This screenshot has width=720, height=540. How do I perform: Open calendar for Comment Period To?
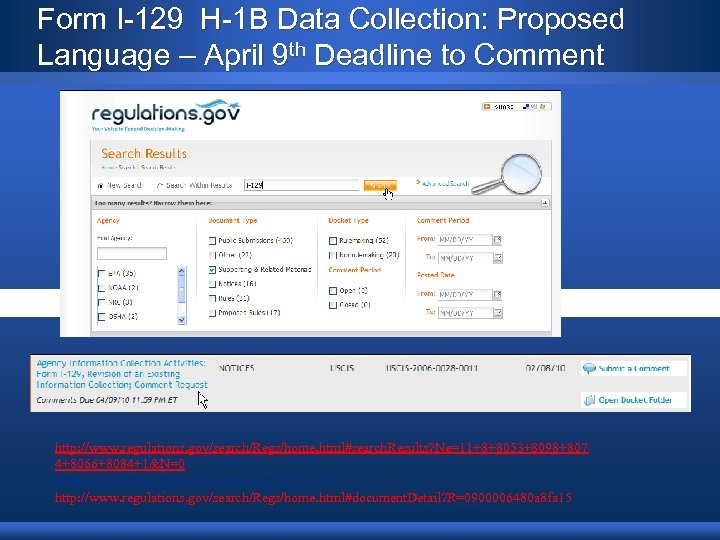[498, 258]
